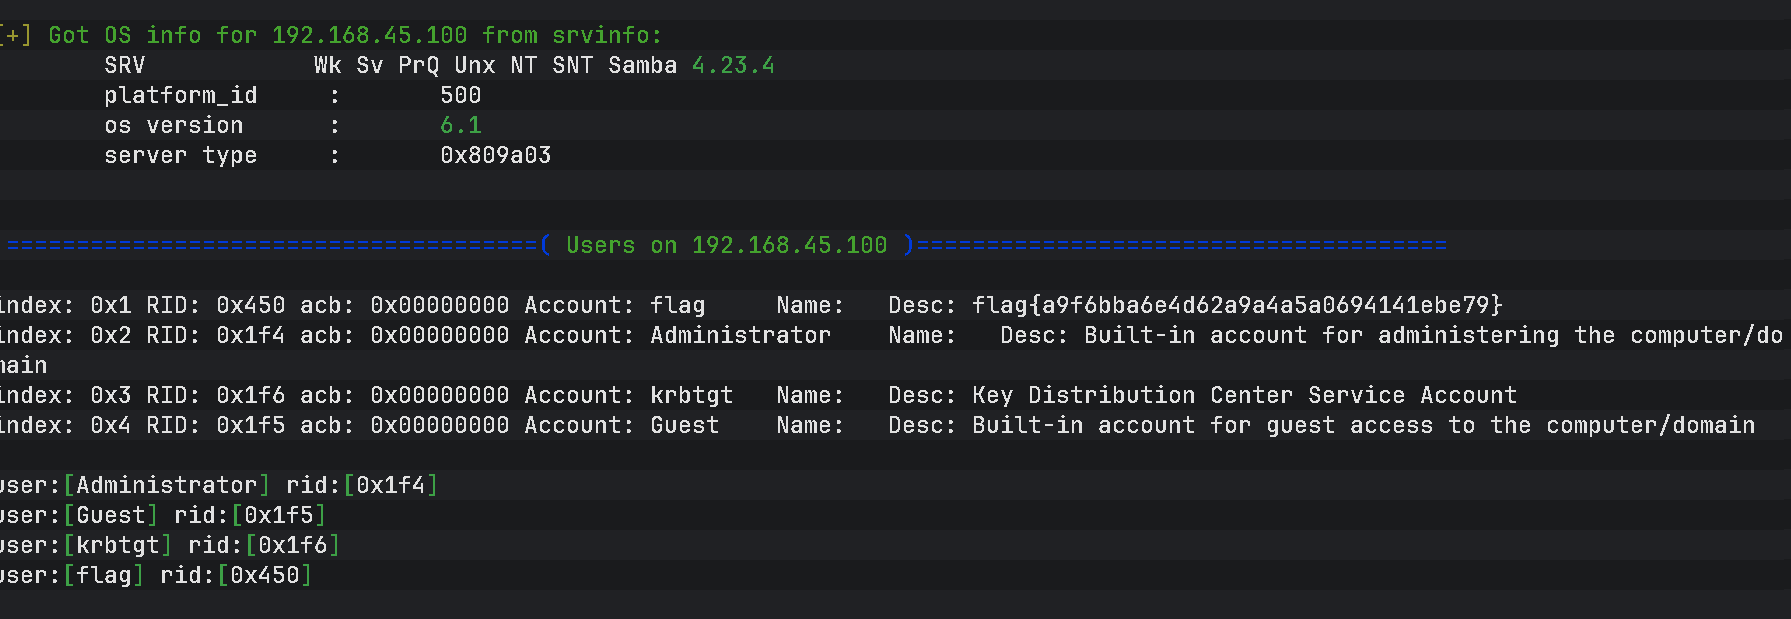Image resolution: width=1791 pixels, height=619 pixels.
Task: Click user:[Administrator] rid line
Action: click(219, 485)
